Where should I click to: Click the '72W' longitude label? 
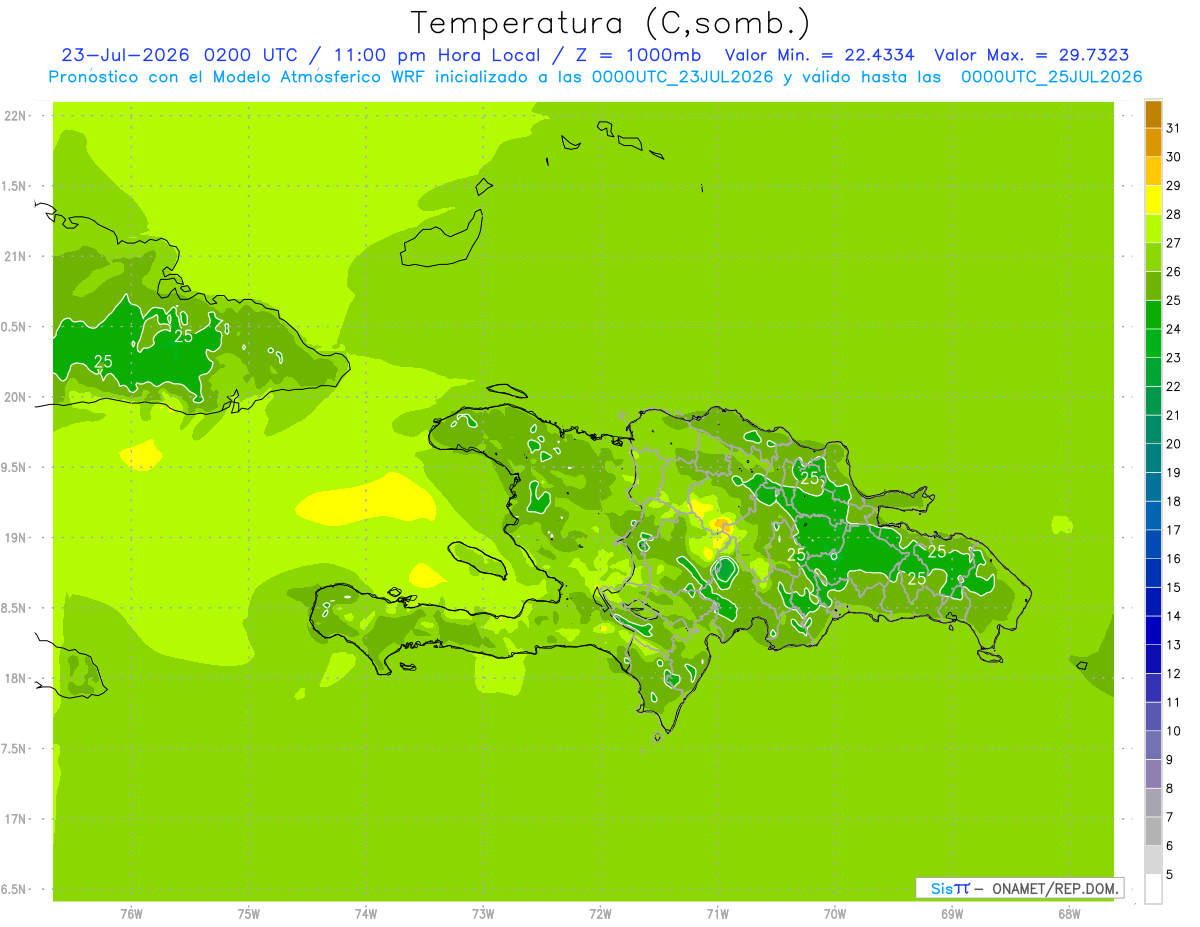click(x=600, y=914)
